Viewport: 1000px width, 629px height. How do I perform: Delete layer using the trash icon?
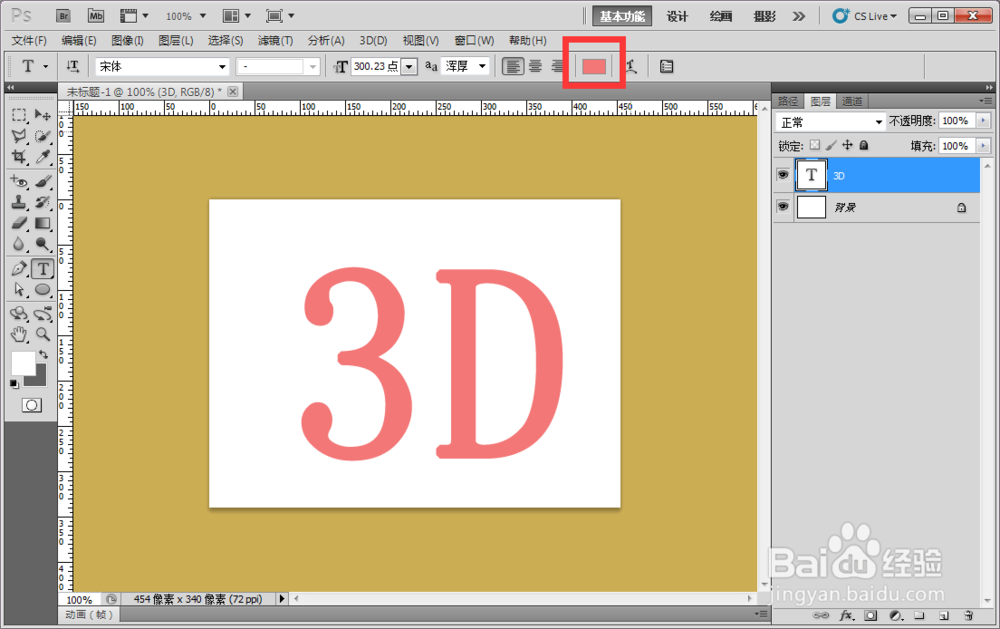tap(969, 616)
